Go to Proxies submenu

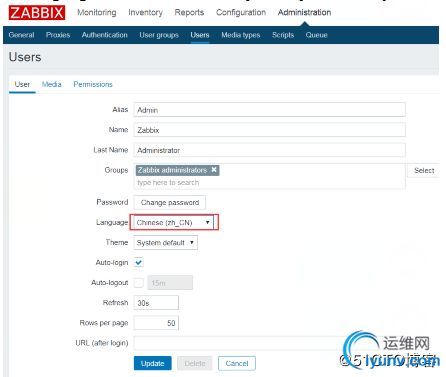[58, 35]
